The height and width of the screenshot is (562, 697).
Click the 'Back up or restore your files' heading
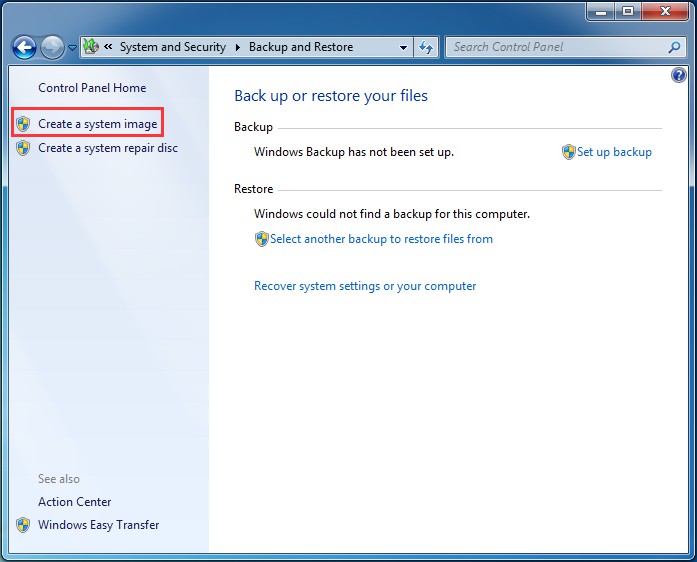[x=331, y=96]
